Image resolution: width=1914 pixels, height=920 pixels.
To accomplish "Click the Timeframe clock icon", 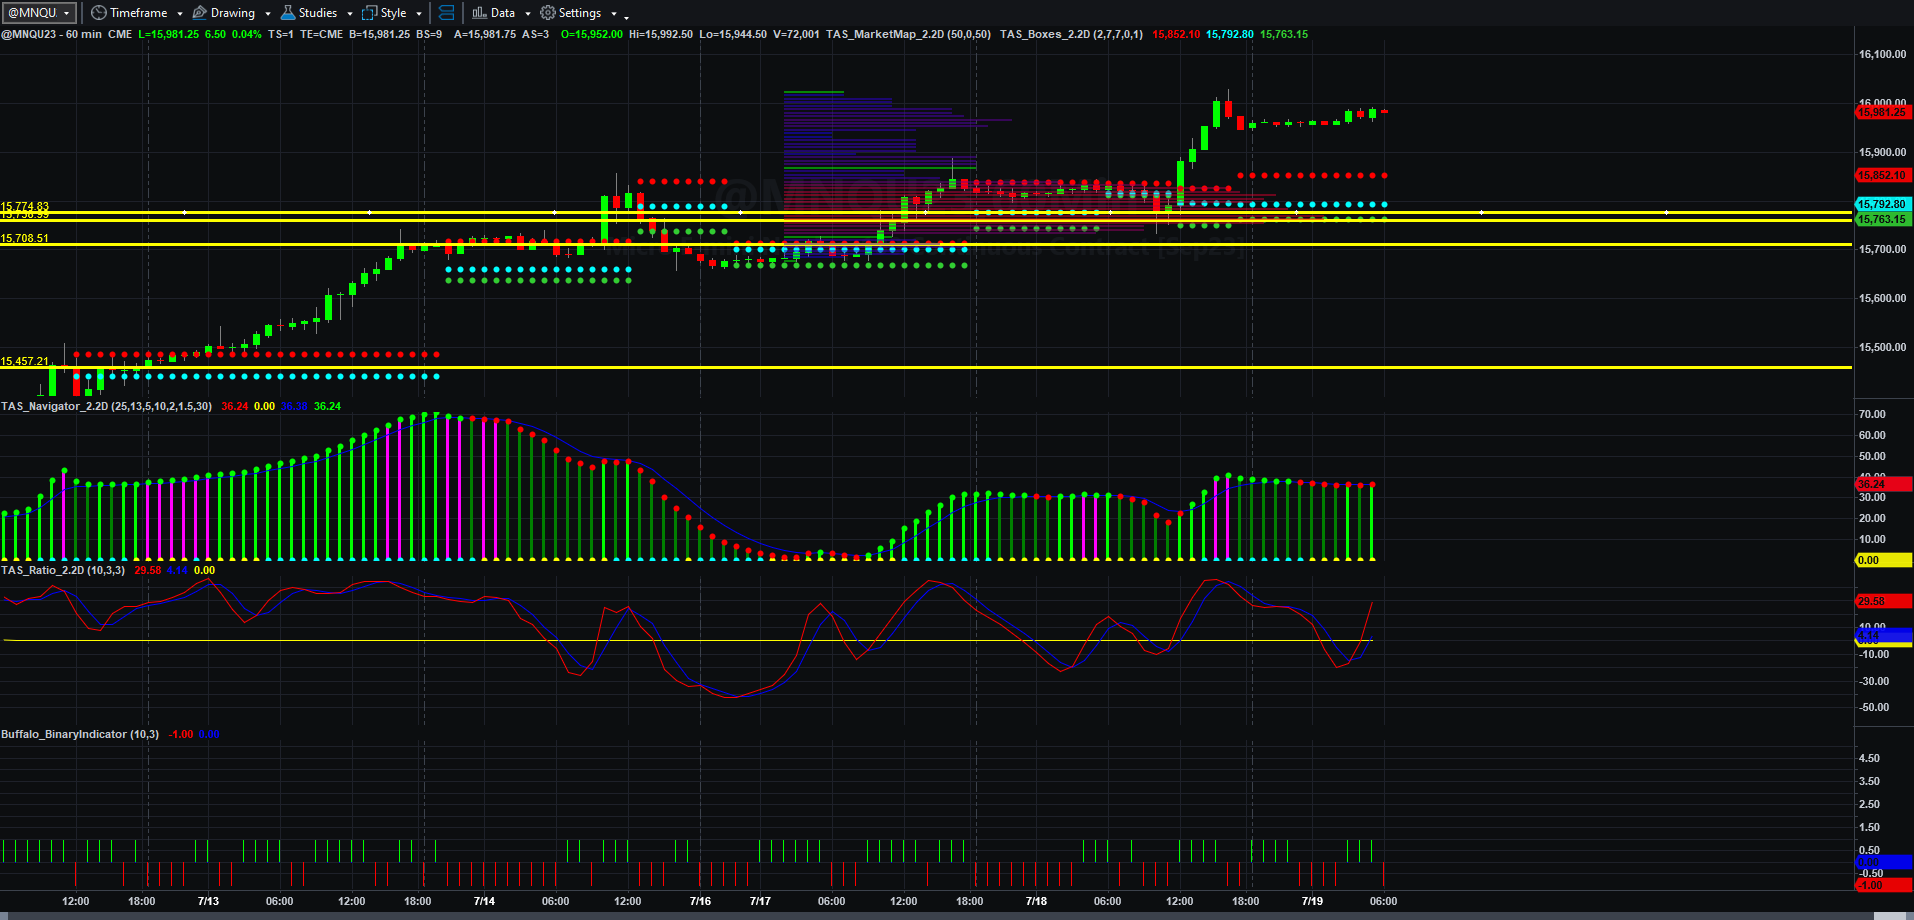I will coord(98,13).
